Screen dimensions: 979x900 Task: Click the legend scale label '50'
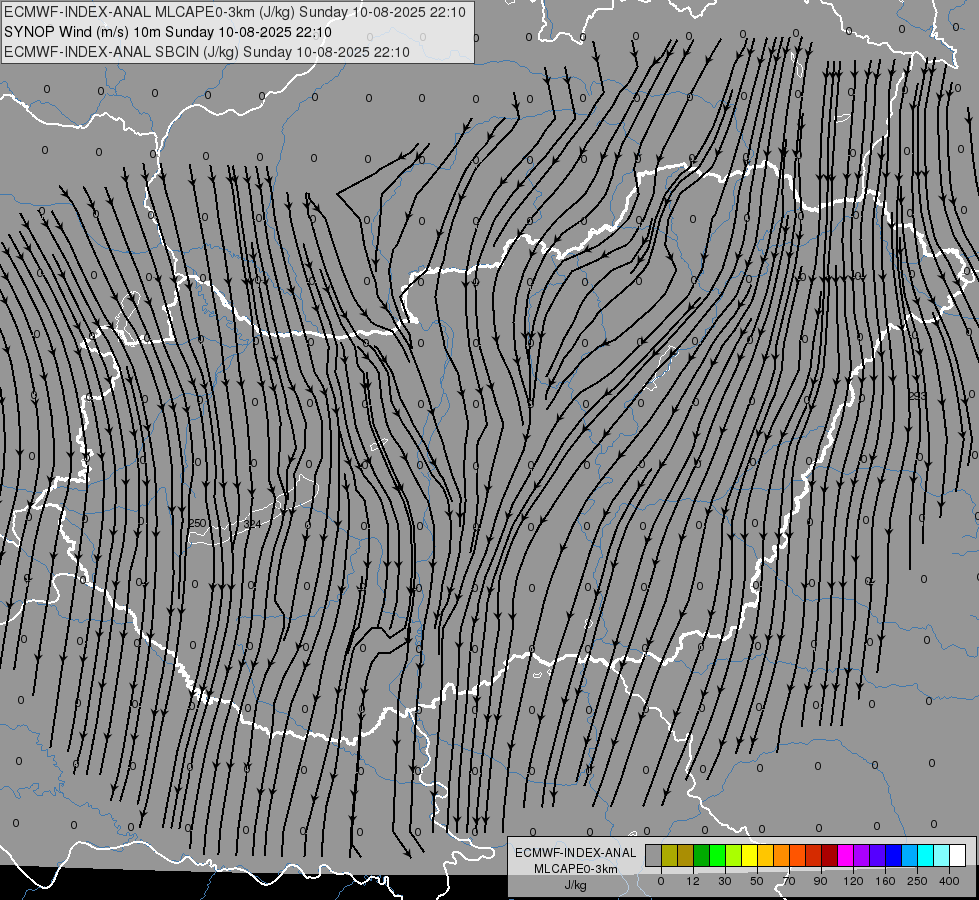click(x=757, y=881)
